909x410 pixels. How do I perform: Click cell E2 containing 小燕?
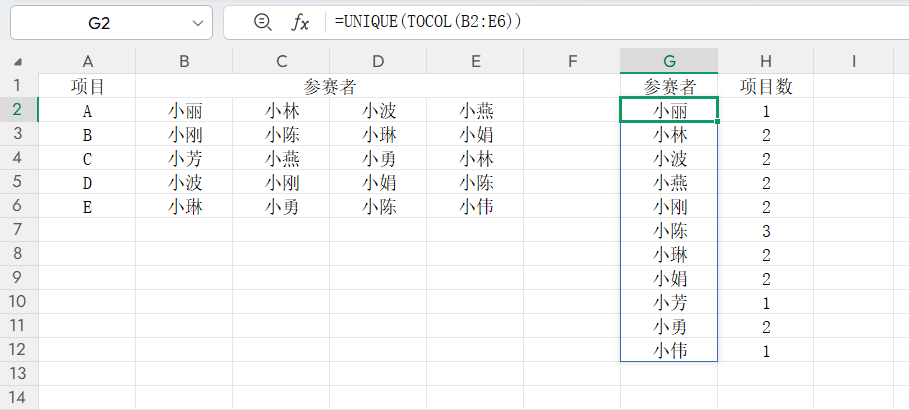[x=475, y=110]
